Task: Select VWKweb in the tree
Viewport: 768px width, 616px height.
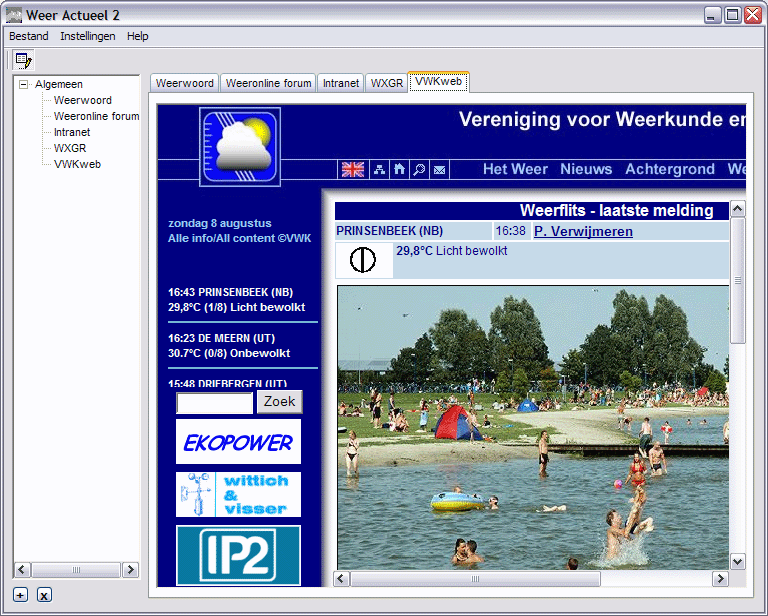Action: tap(77, 165)
